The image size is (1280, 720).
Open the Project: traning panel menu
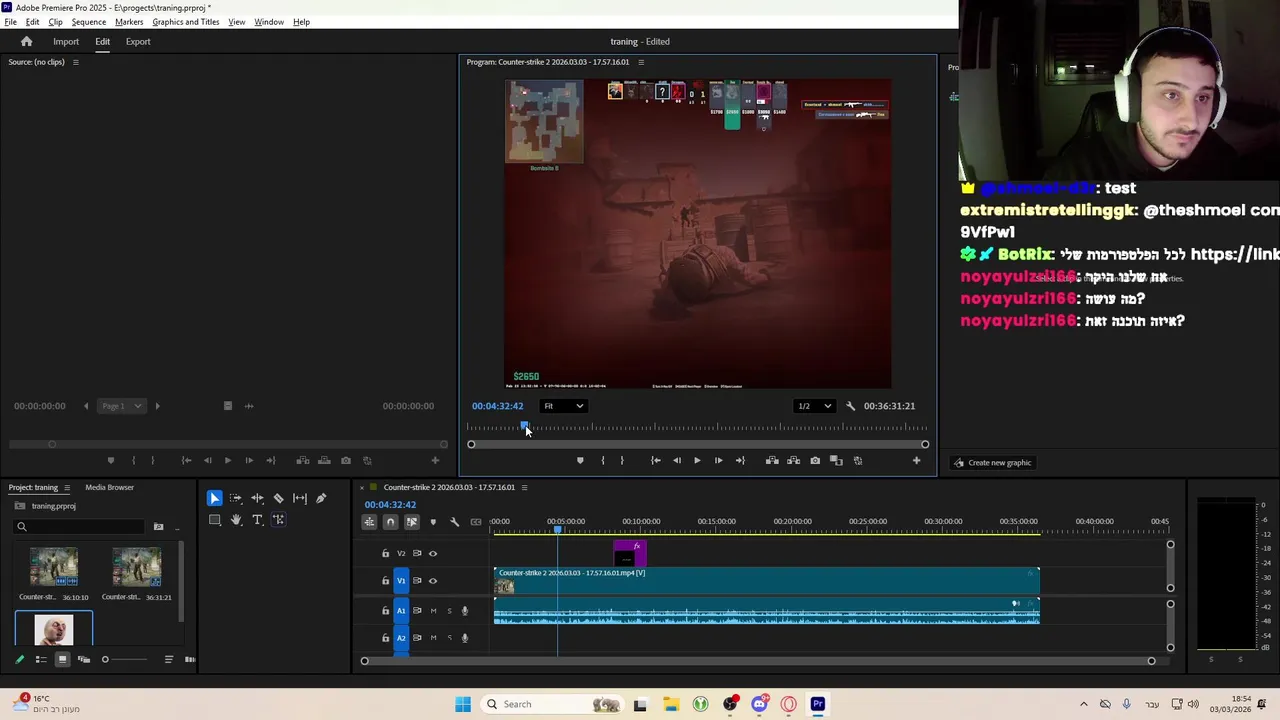click(x=67, y=488)
